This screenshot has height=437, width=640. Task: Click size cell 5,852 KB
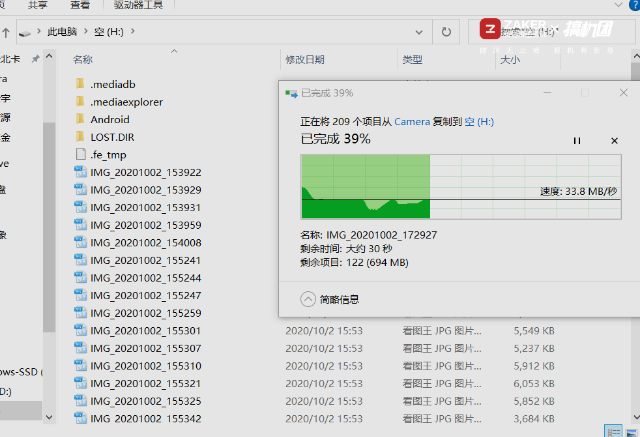[x=534, y=401]
